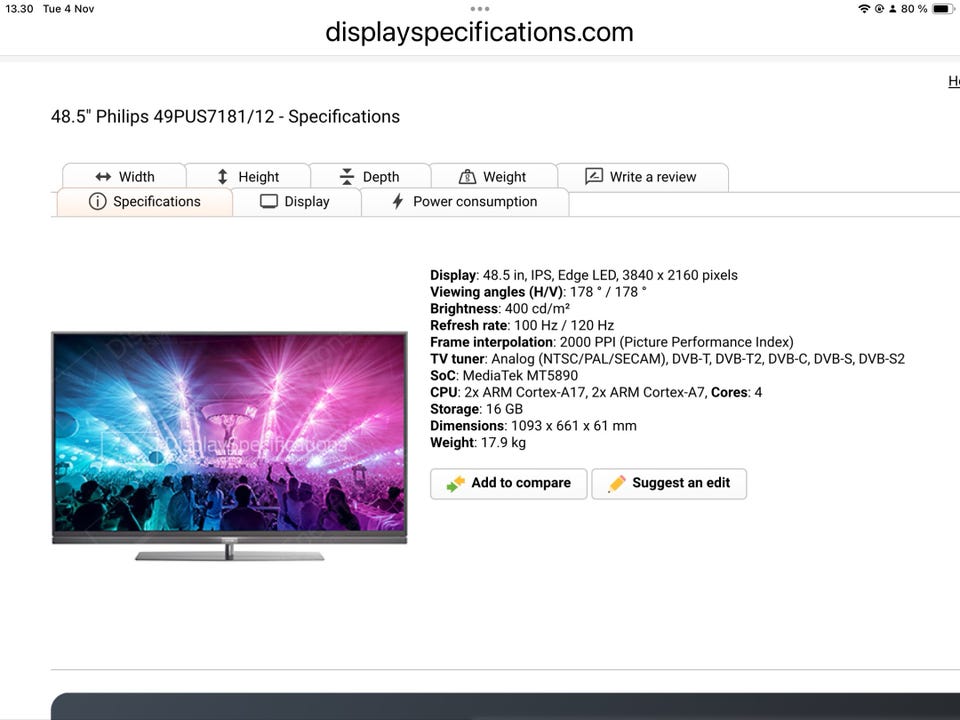Viewport: 960px width, 720px height.
Task: Click the 'TV tuner: Analog' spec line
Action: 667,359
